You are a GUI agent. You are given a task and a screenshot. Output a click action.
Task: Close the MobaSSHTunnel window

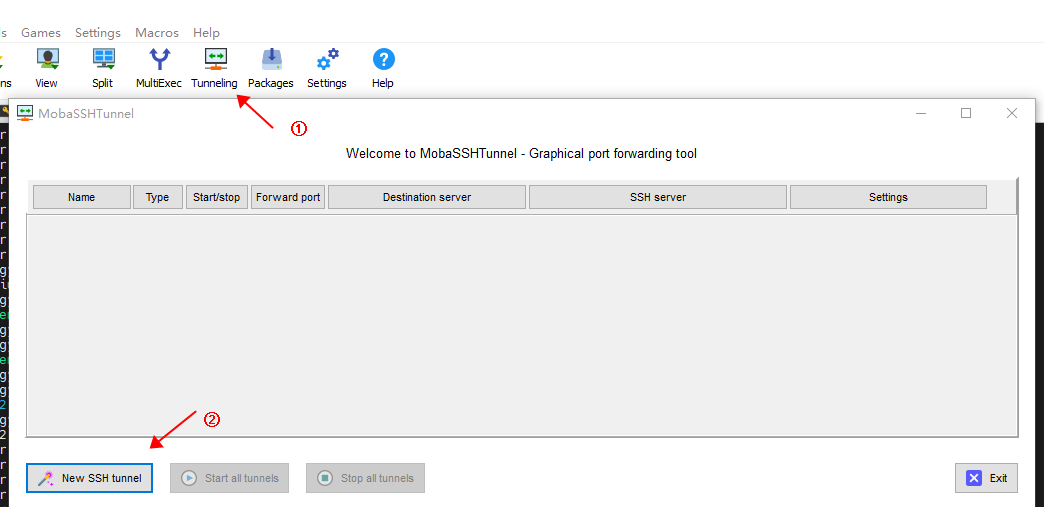[x=1012, y=113]
